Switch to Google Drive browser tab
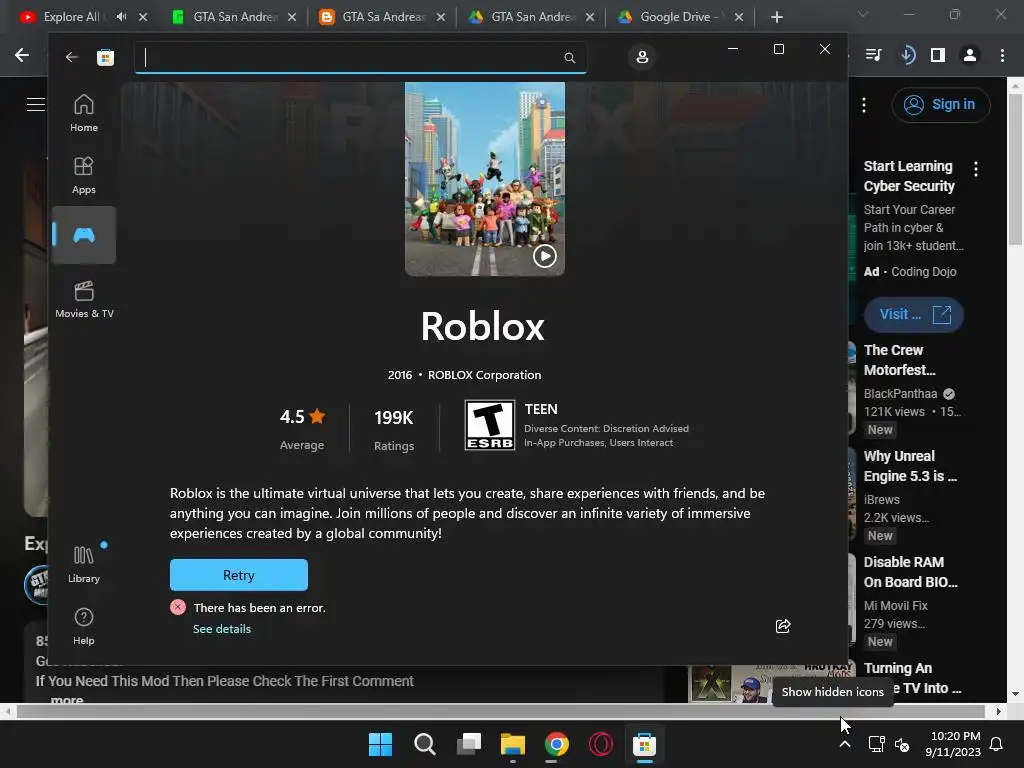This screenshot has height=768, width=1024. (679, 17)
